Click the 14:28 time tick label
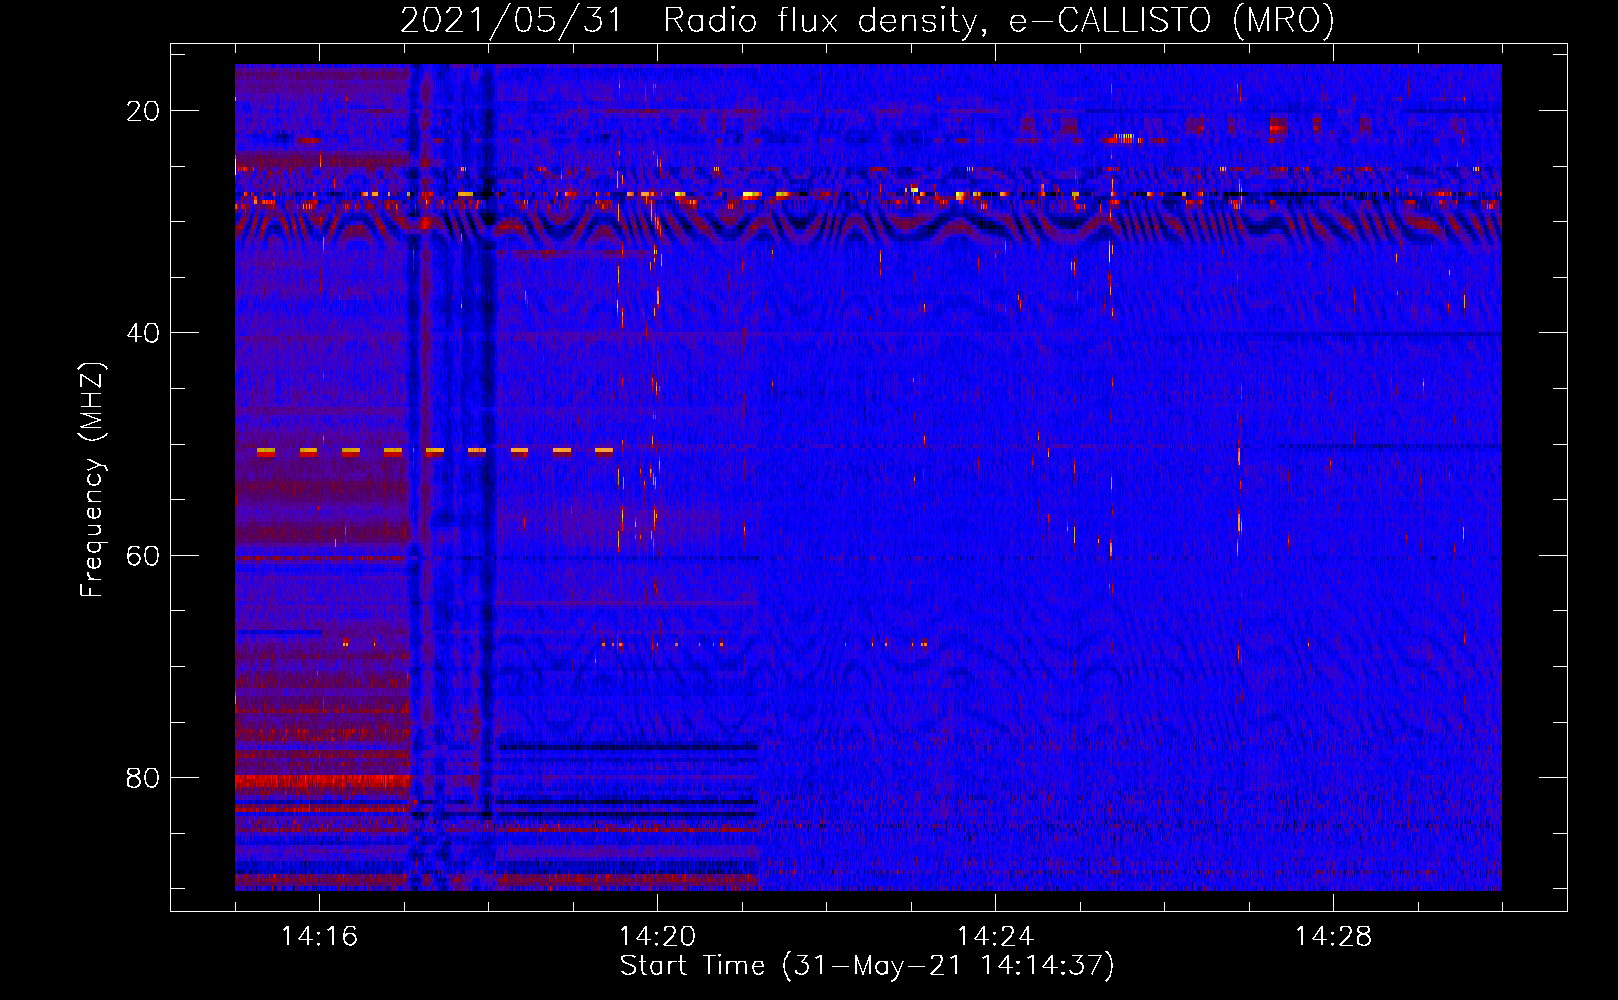Viewport: 1618px width, 1000px height. pos(1334,937)
